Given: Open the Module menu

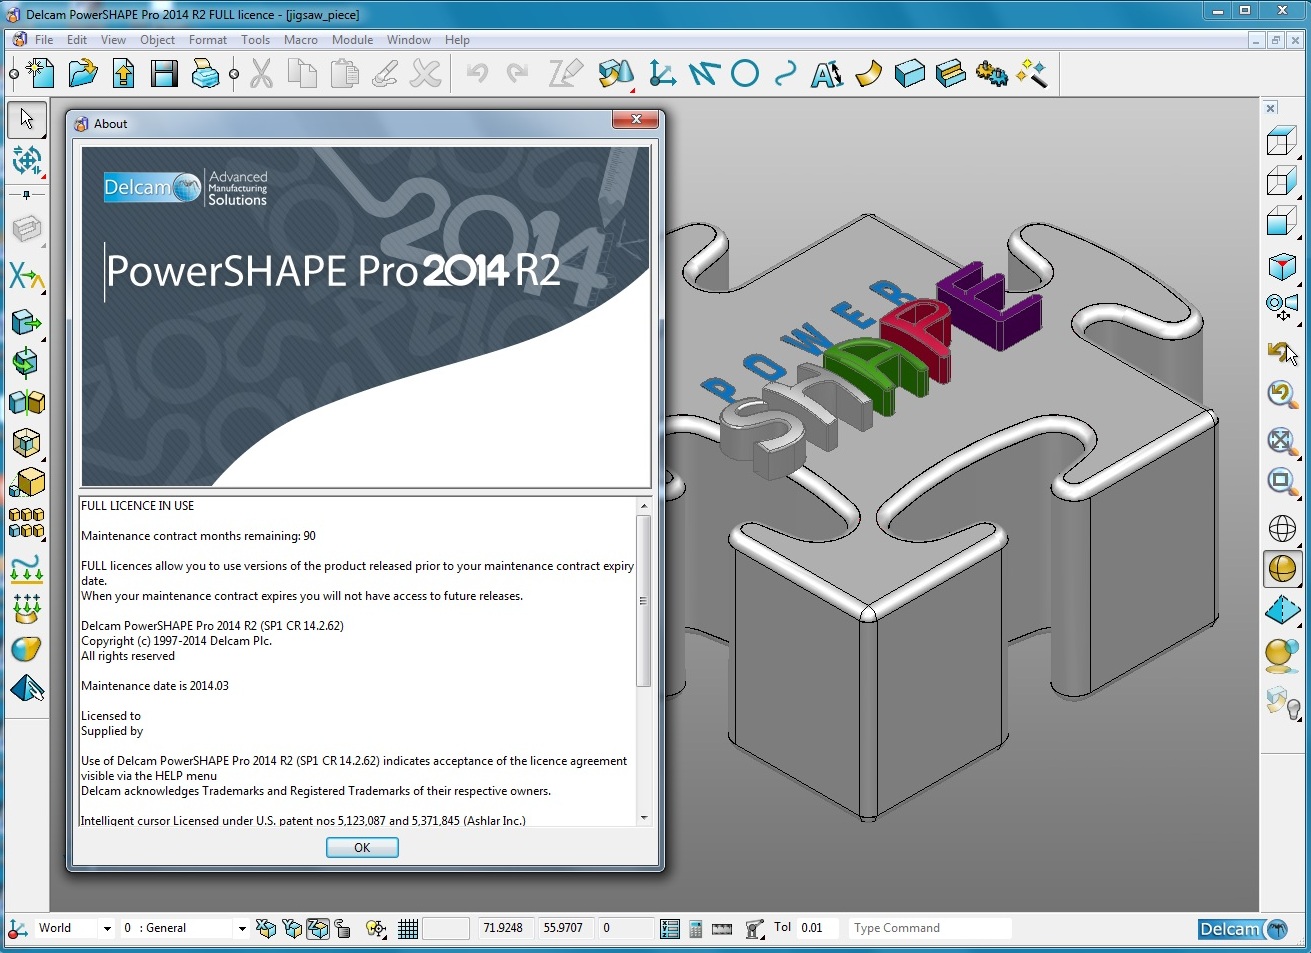Looking at the screenshot, I should pos(352,40).
